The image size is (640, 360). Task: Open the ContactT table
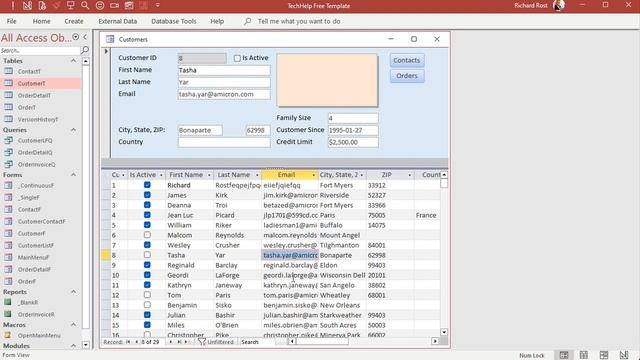29,71
